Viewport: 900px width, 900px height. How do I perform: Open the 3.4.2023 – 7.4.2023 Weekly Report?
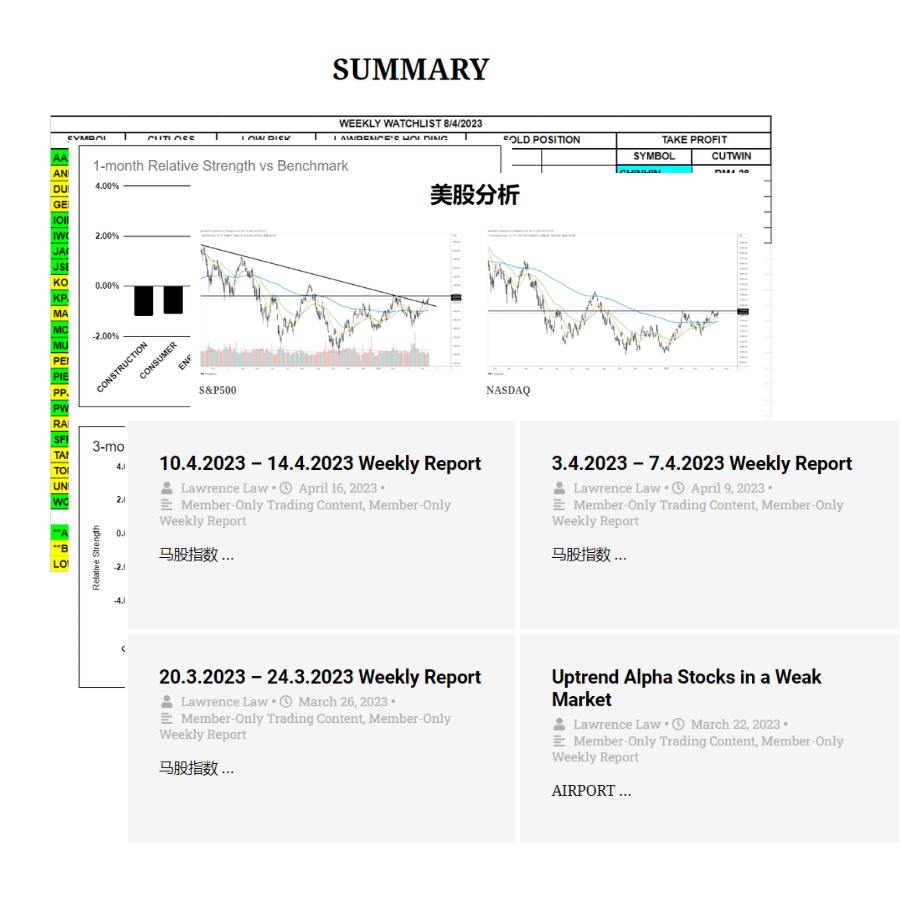click(x=701, y=463)
